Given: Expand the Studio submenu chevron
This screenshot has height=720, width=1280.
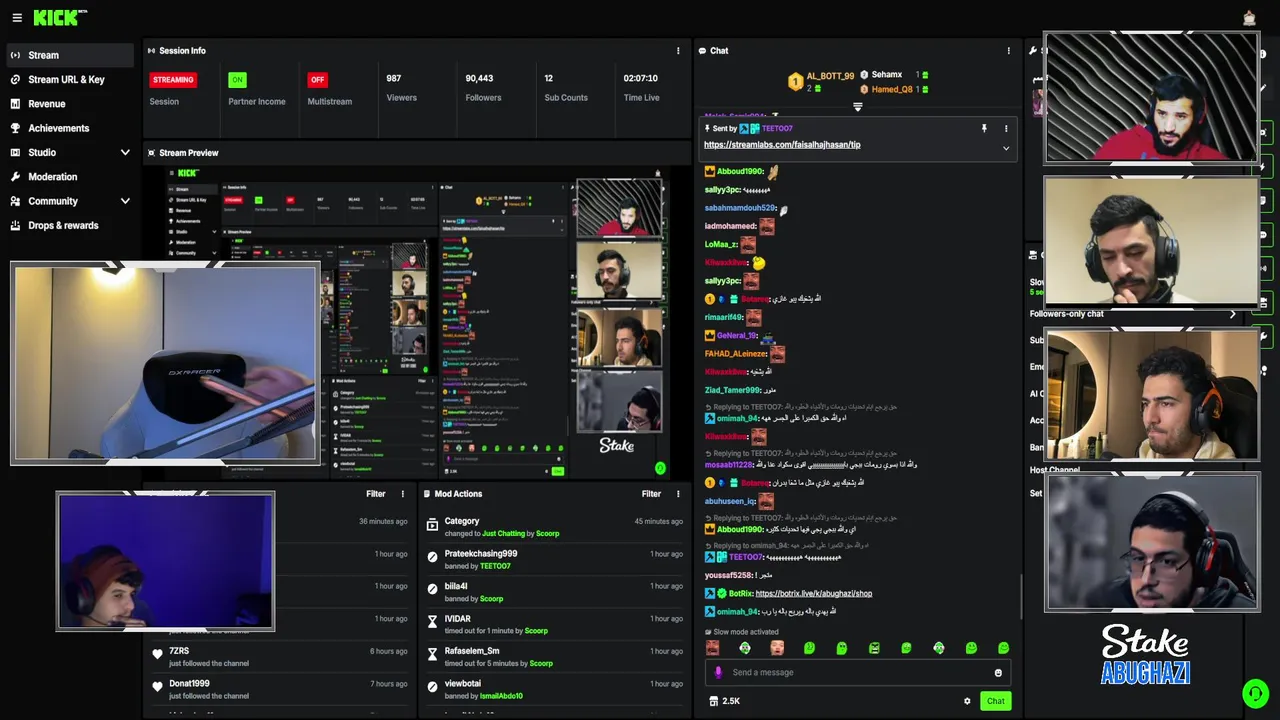Looking at the screenshot, I should pos(125,153).
